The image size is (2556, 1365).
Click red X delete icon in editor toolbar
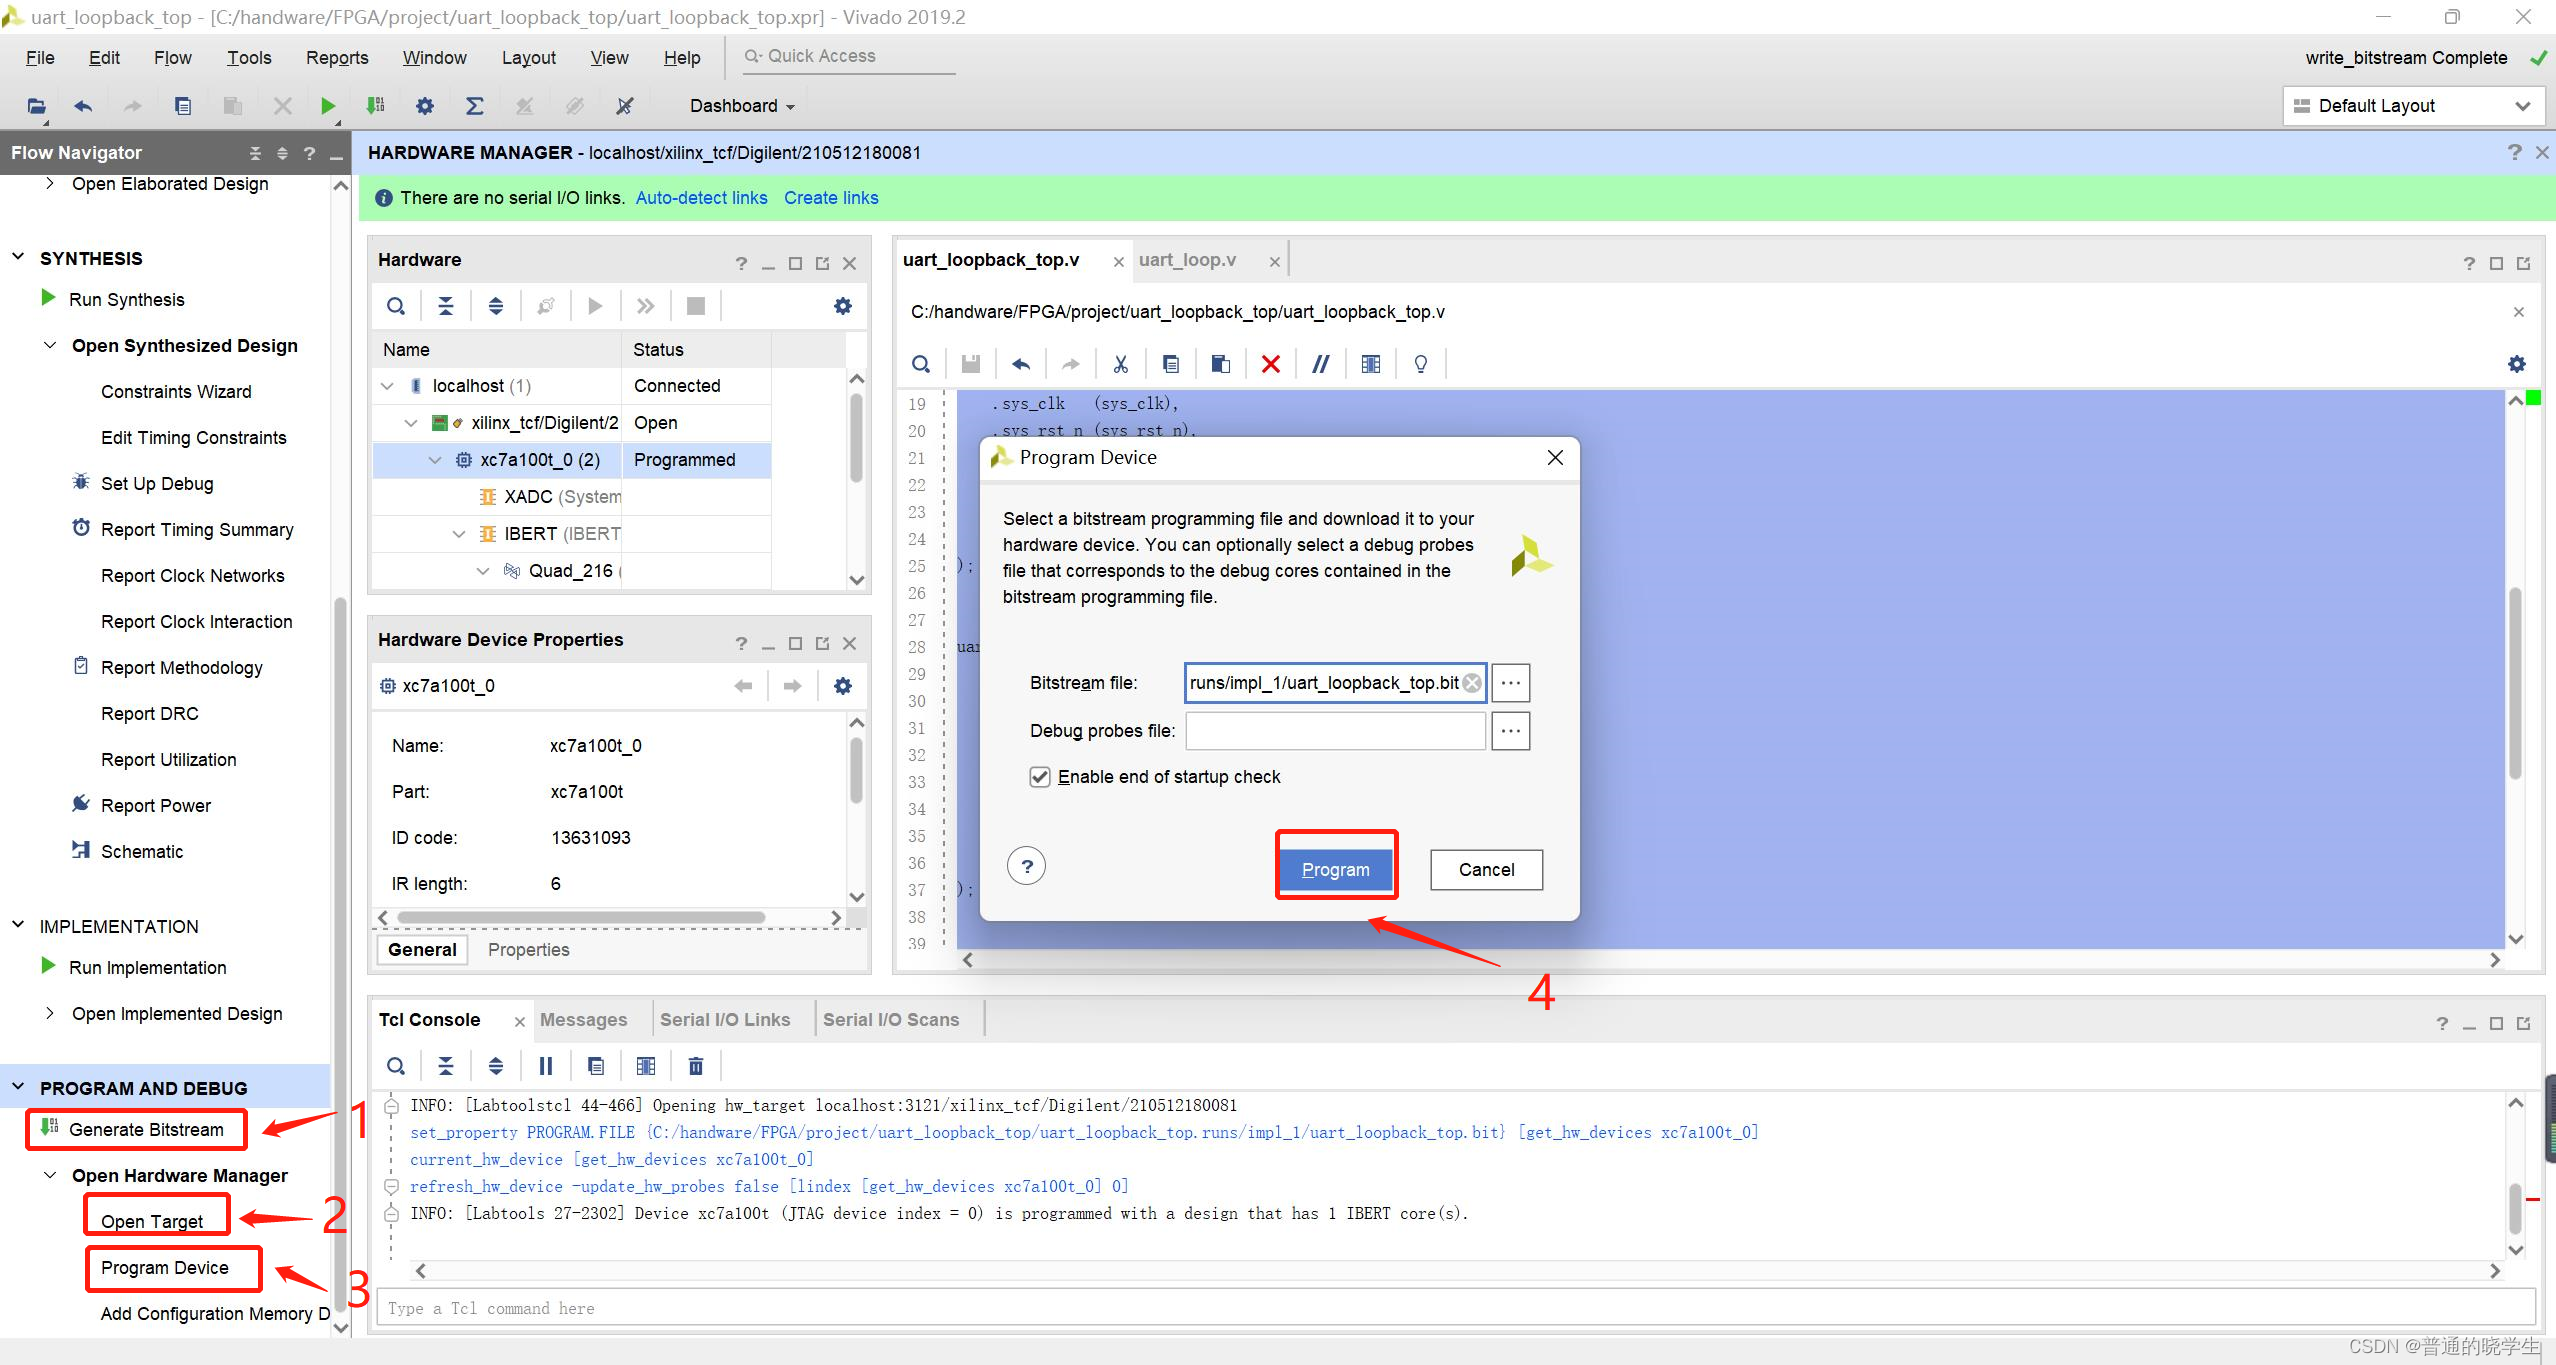click(x=1271, y=364)
